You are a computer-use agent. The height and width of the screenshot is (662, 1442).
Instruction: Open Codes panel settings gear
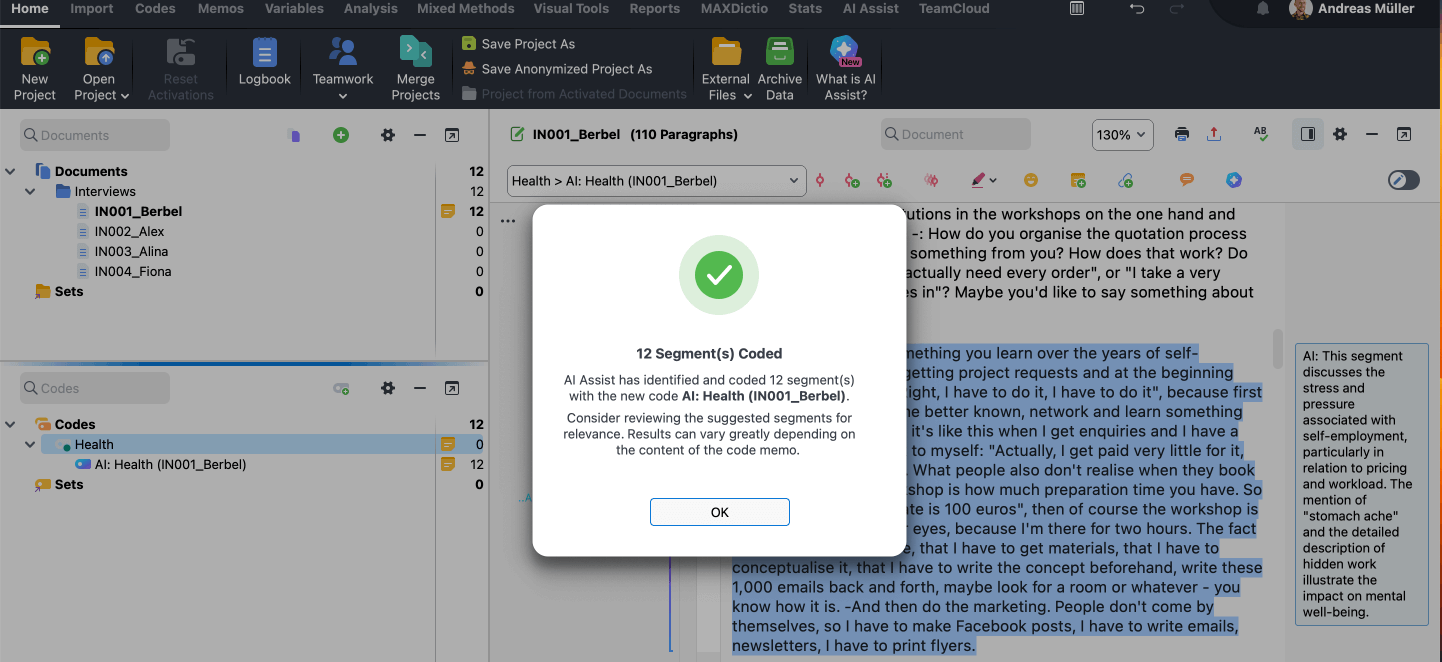point(388,388)
